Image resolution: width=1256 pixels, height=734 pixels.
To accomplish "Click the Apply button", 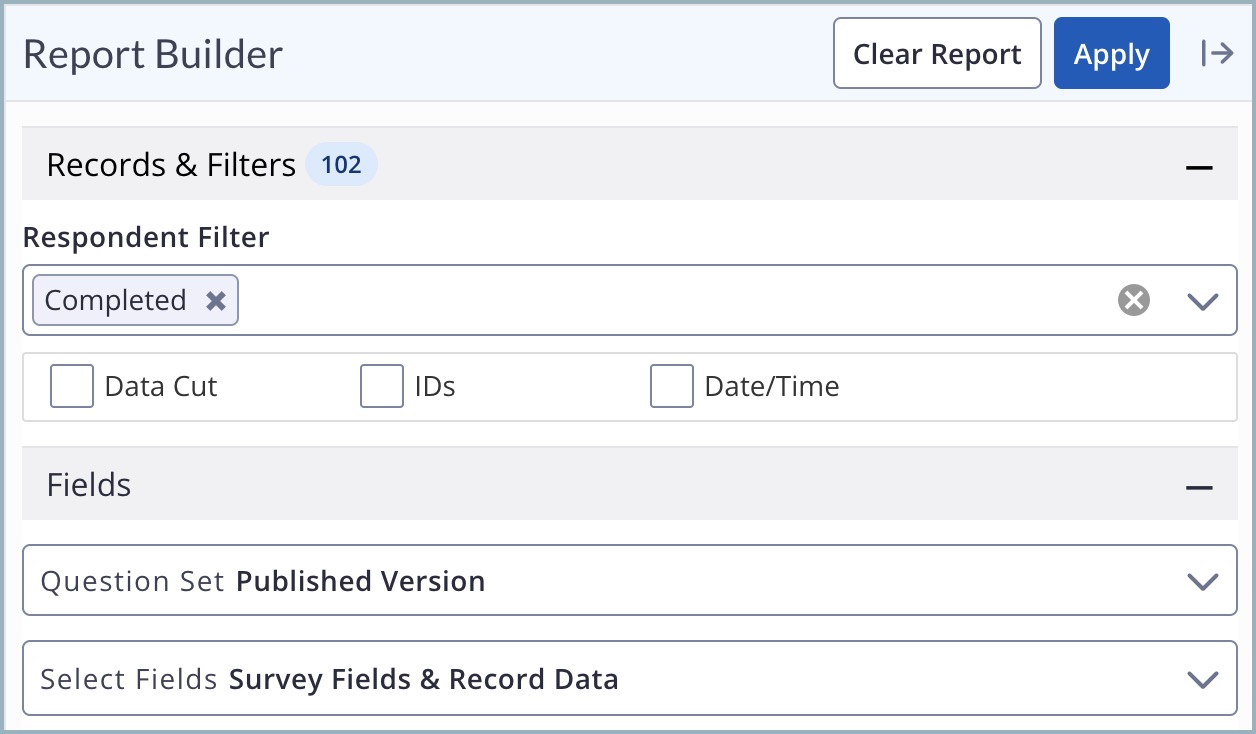I will pos(1112,53).
